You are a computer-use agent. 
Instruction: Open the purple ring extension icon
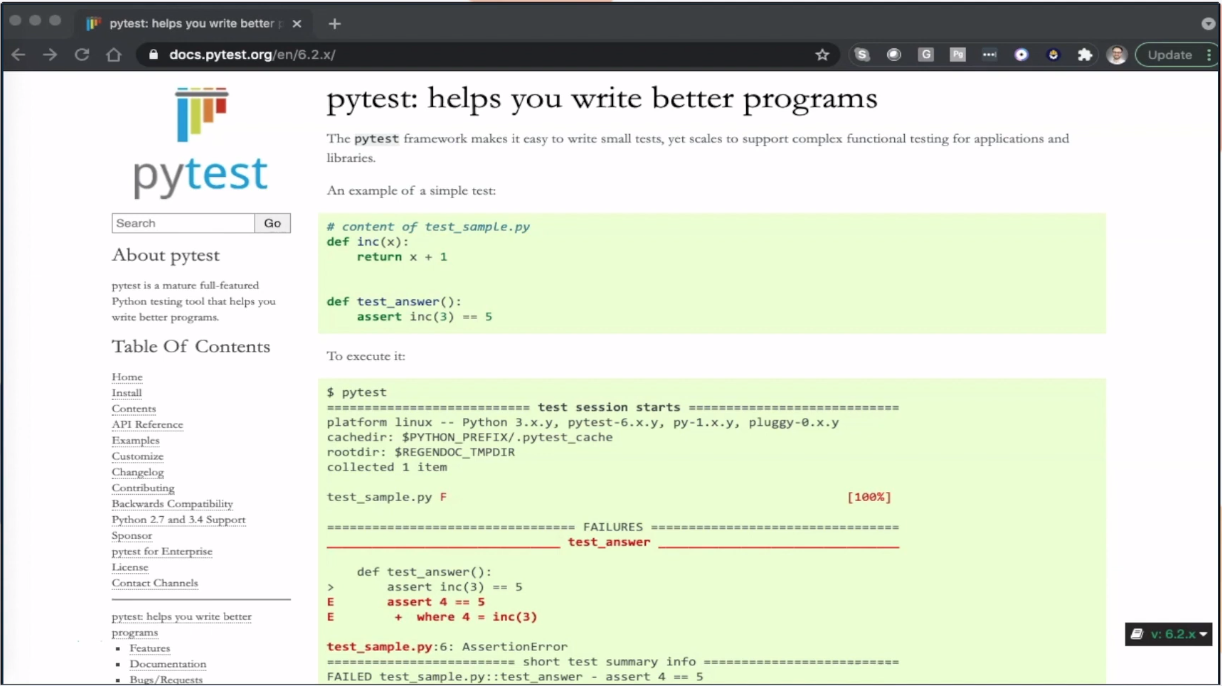[1021, 55]
